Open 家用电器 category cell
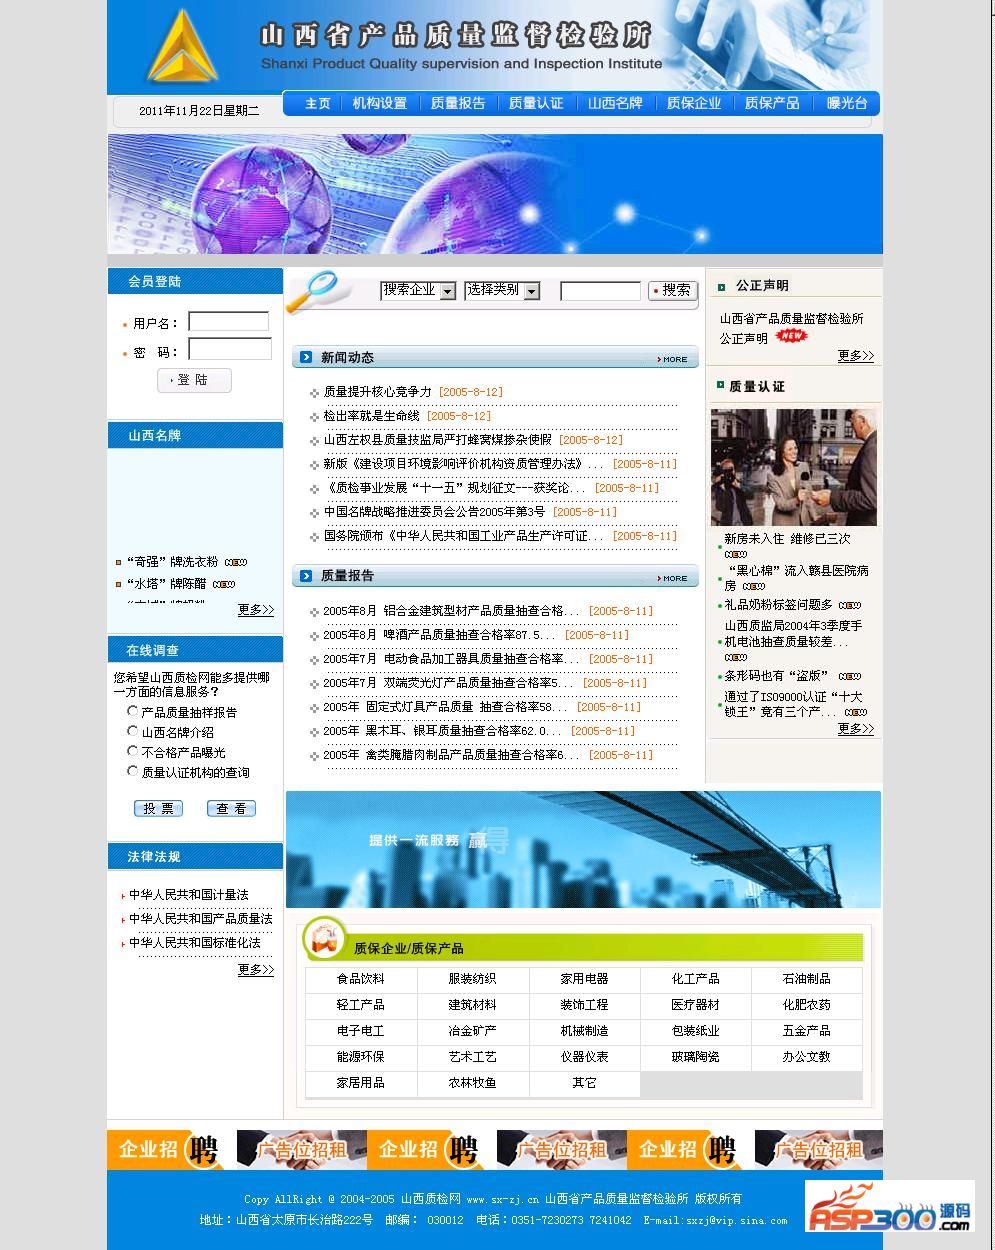 (x=584, y=979)
